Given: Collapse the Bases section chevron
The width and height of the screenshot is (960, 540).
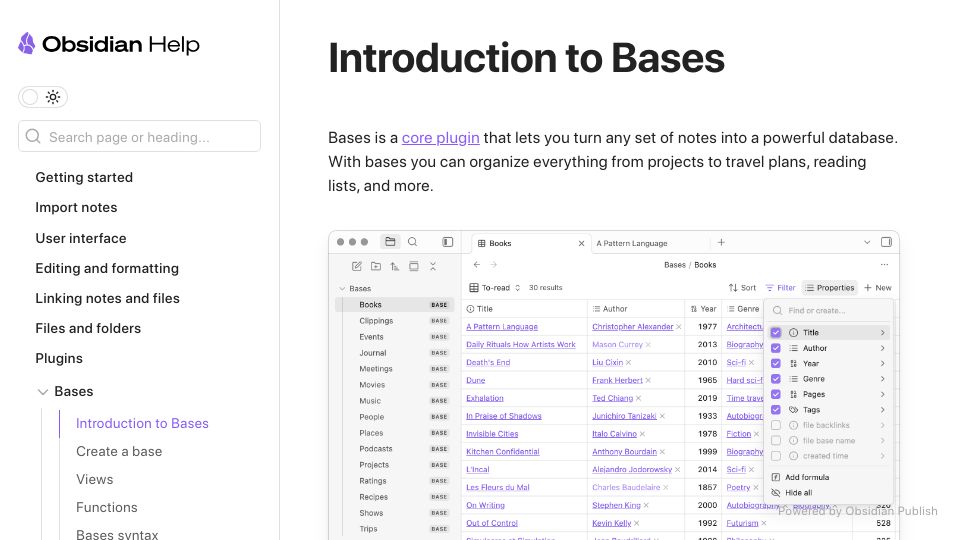Looking at the screenshot, I should click(42, 392).
